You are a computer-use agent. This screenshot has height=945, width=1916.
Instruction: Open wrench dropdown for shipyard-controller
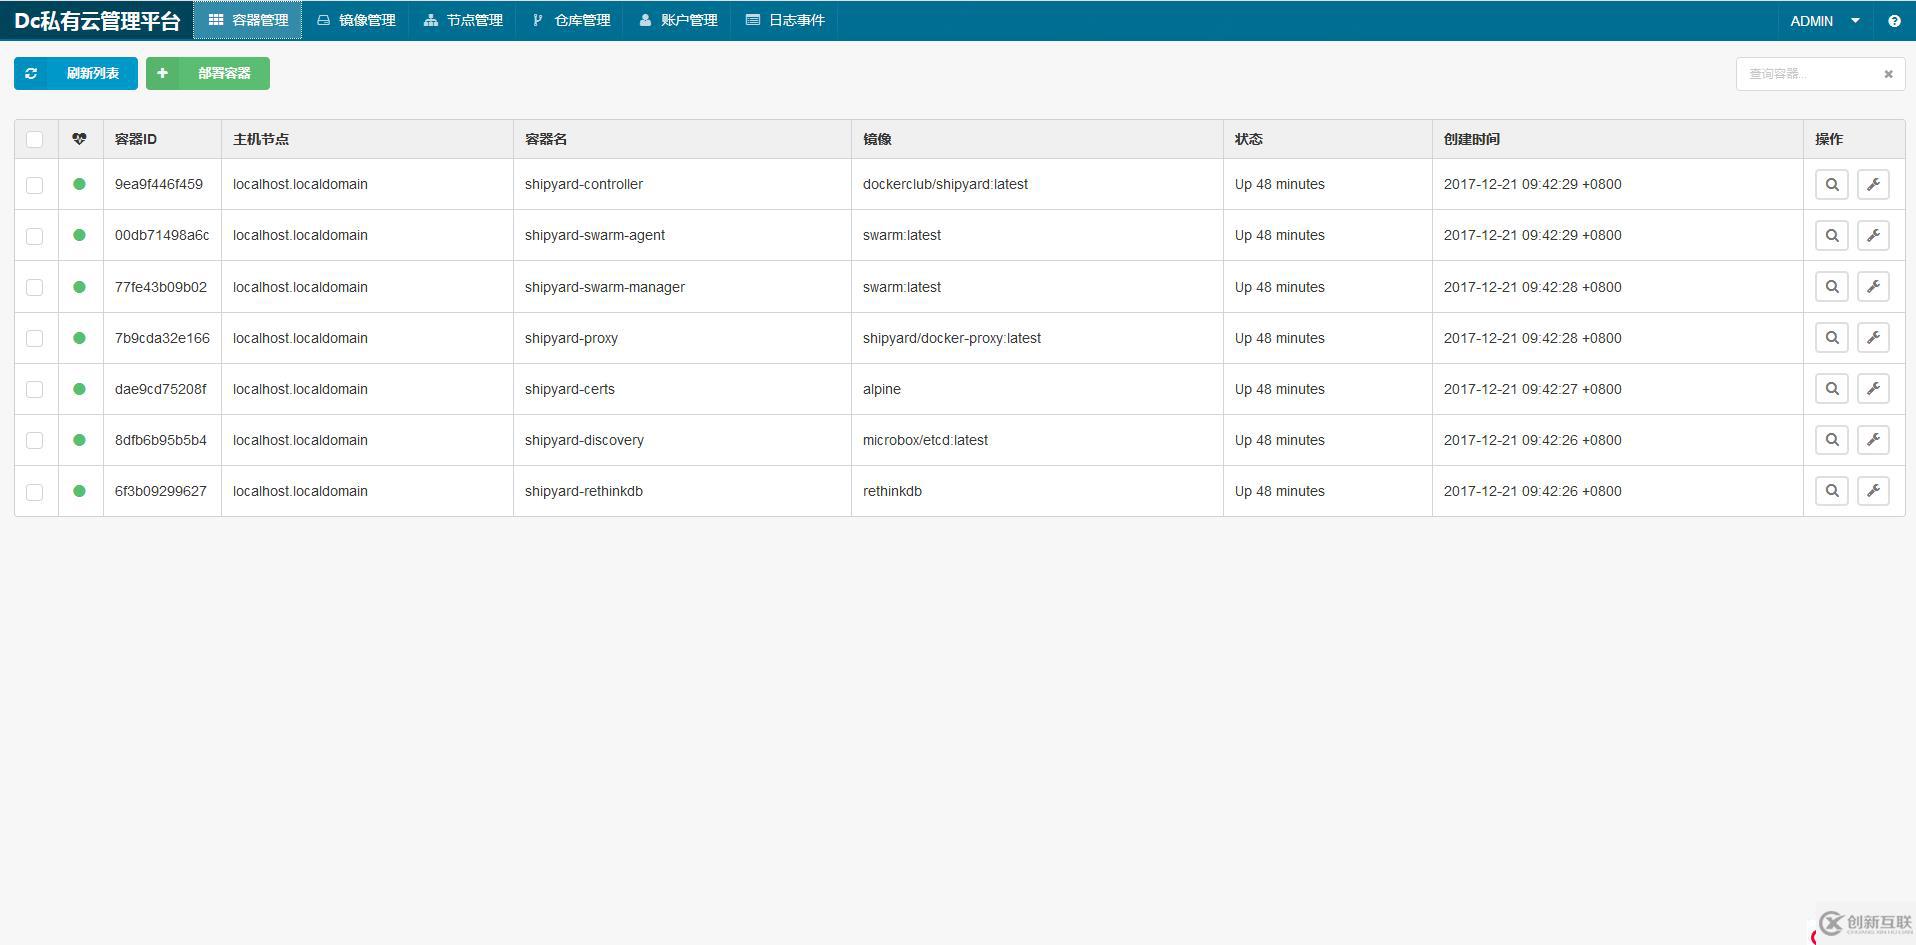(1873, 185)
